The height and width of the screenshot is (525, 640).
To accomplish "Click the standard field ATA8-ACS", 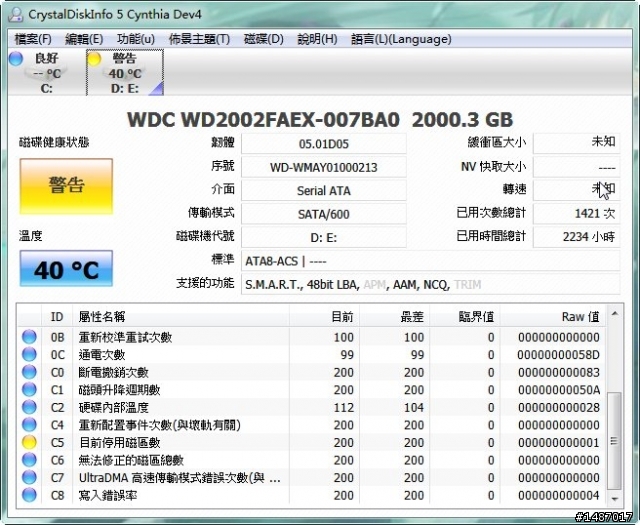I will click(x=431, y=261).
